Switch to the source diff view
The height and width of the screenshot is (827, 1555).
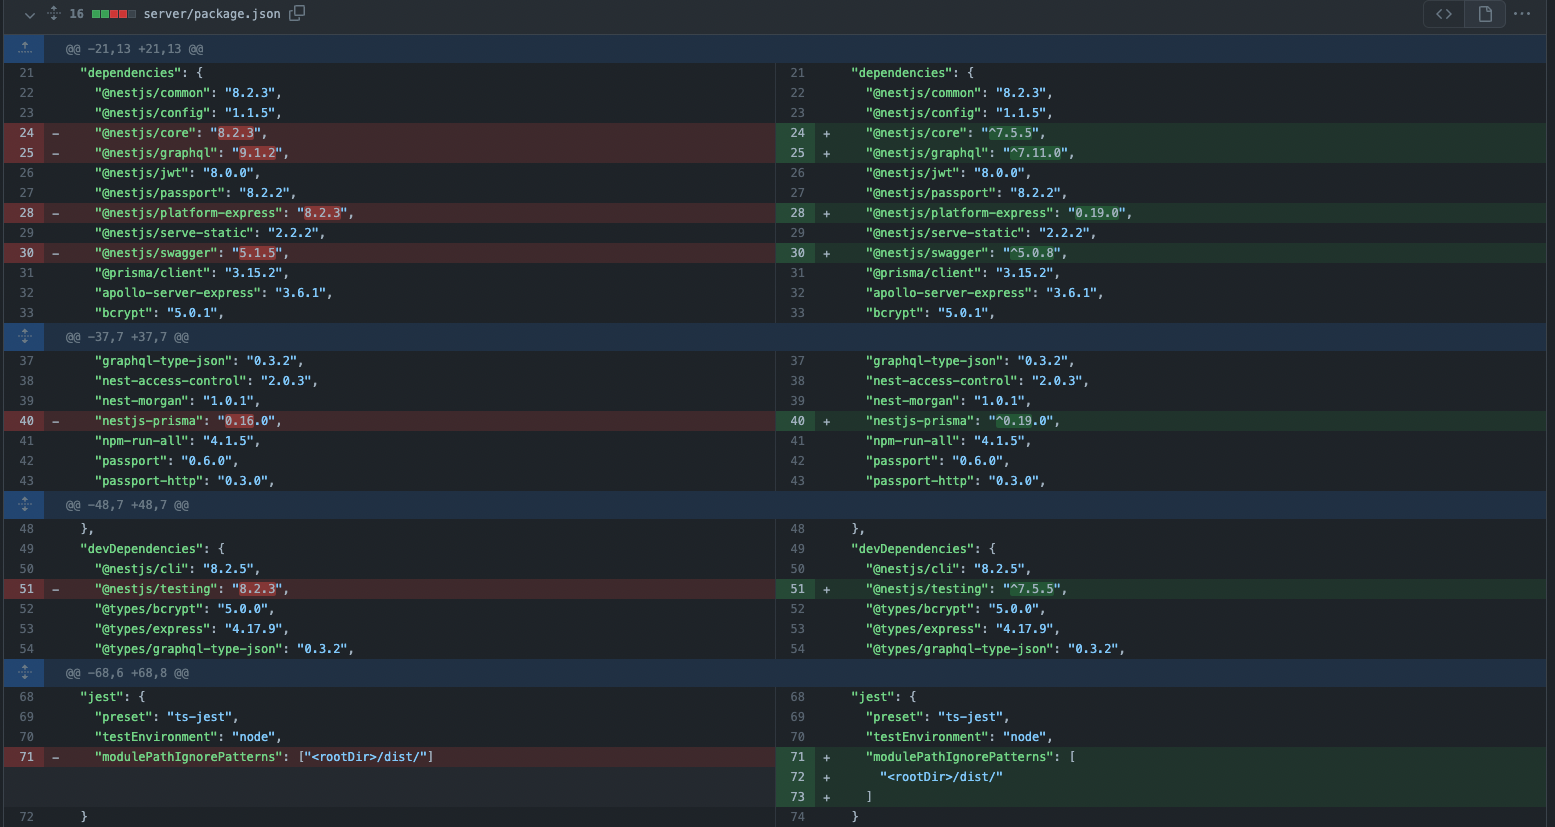point(1443,14)
